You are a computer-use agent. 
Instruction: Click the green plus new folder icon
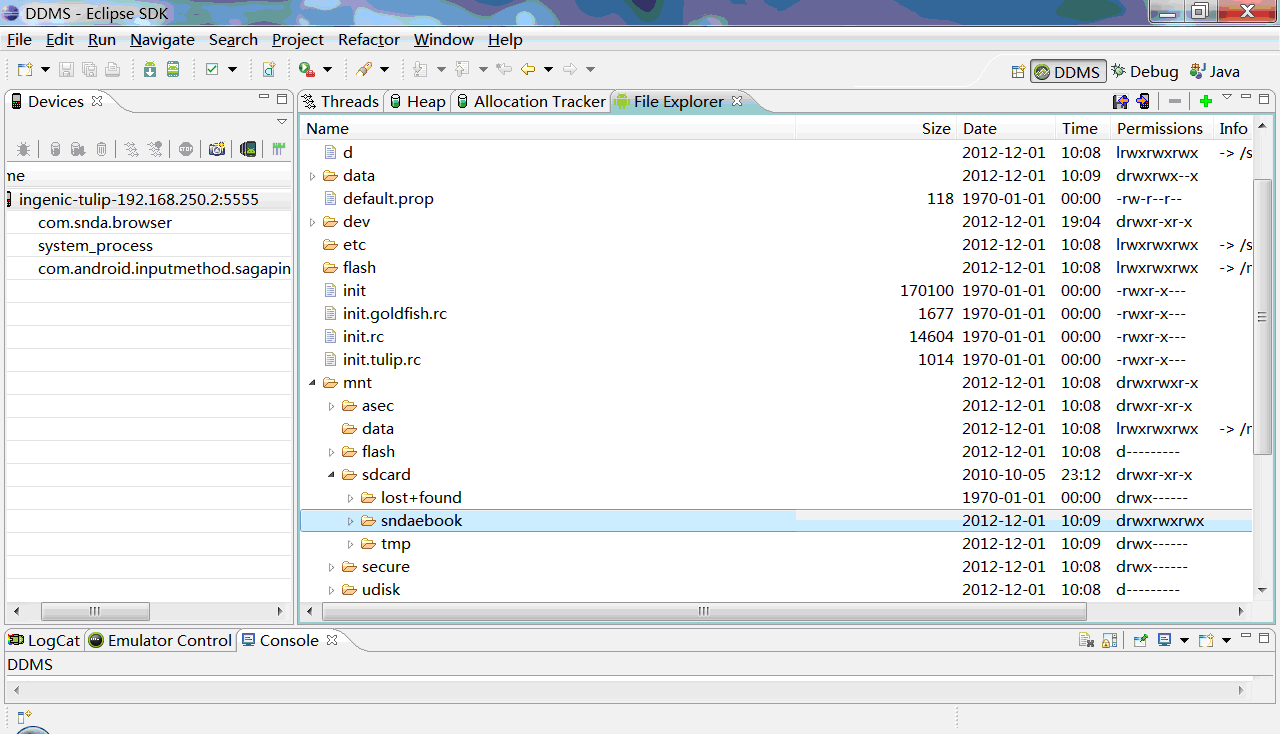click(1205, 101)
